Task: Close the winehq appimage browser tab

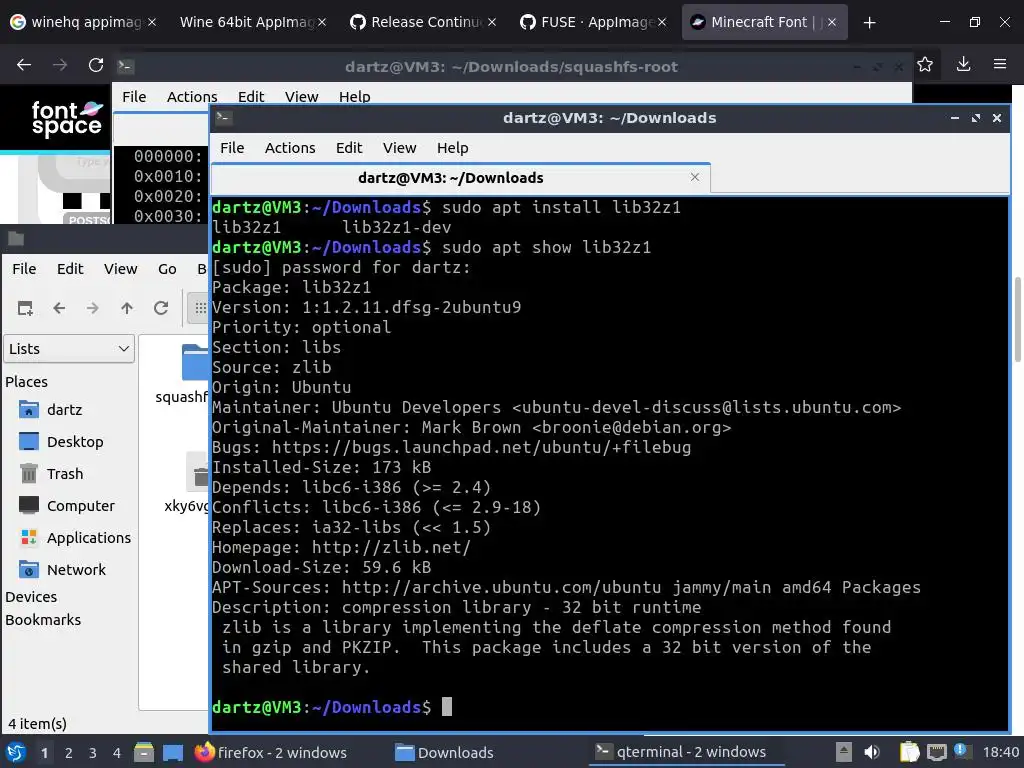Action: 152,23
